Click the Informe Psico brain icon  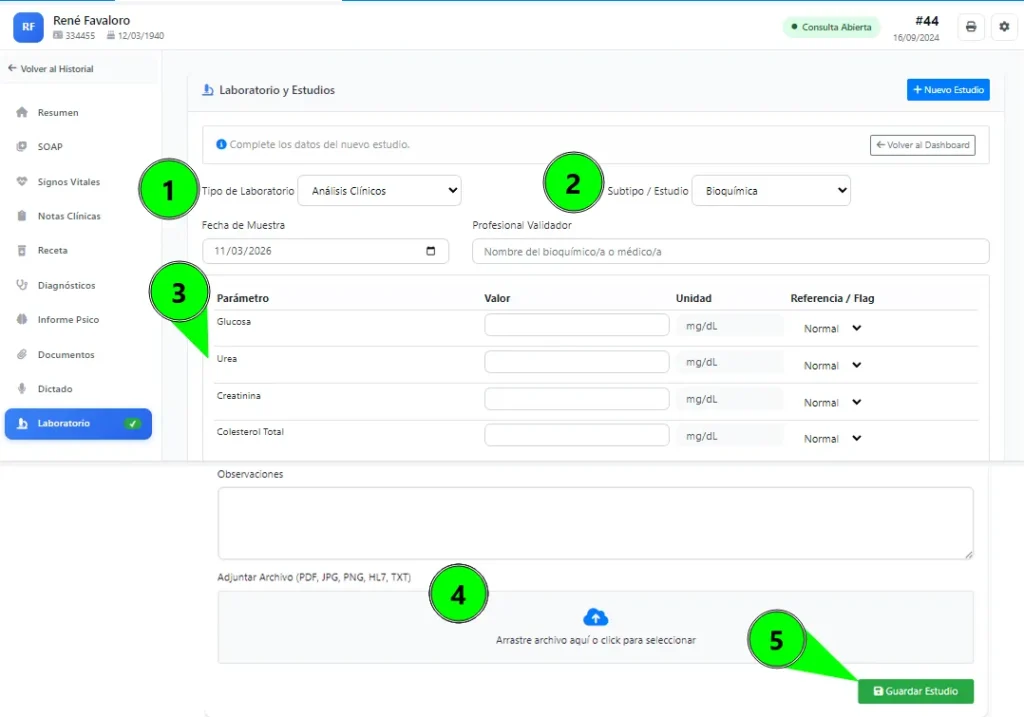tap(22, 319)
